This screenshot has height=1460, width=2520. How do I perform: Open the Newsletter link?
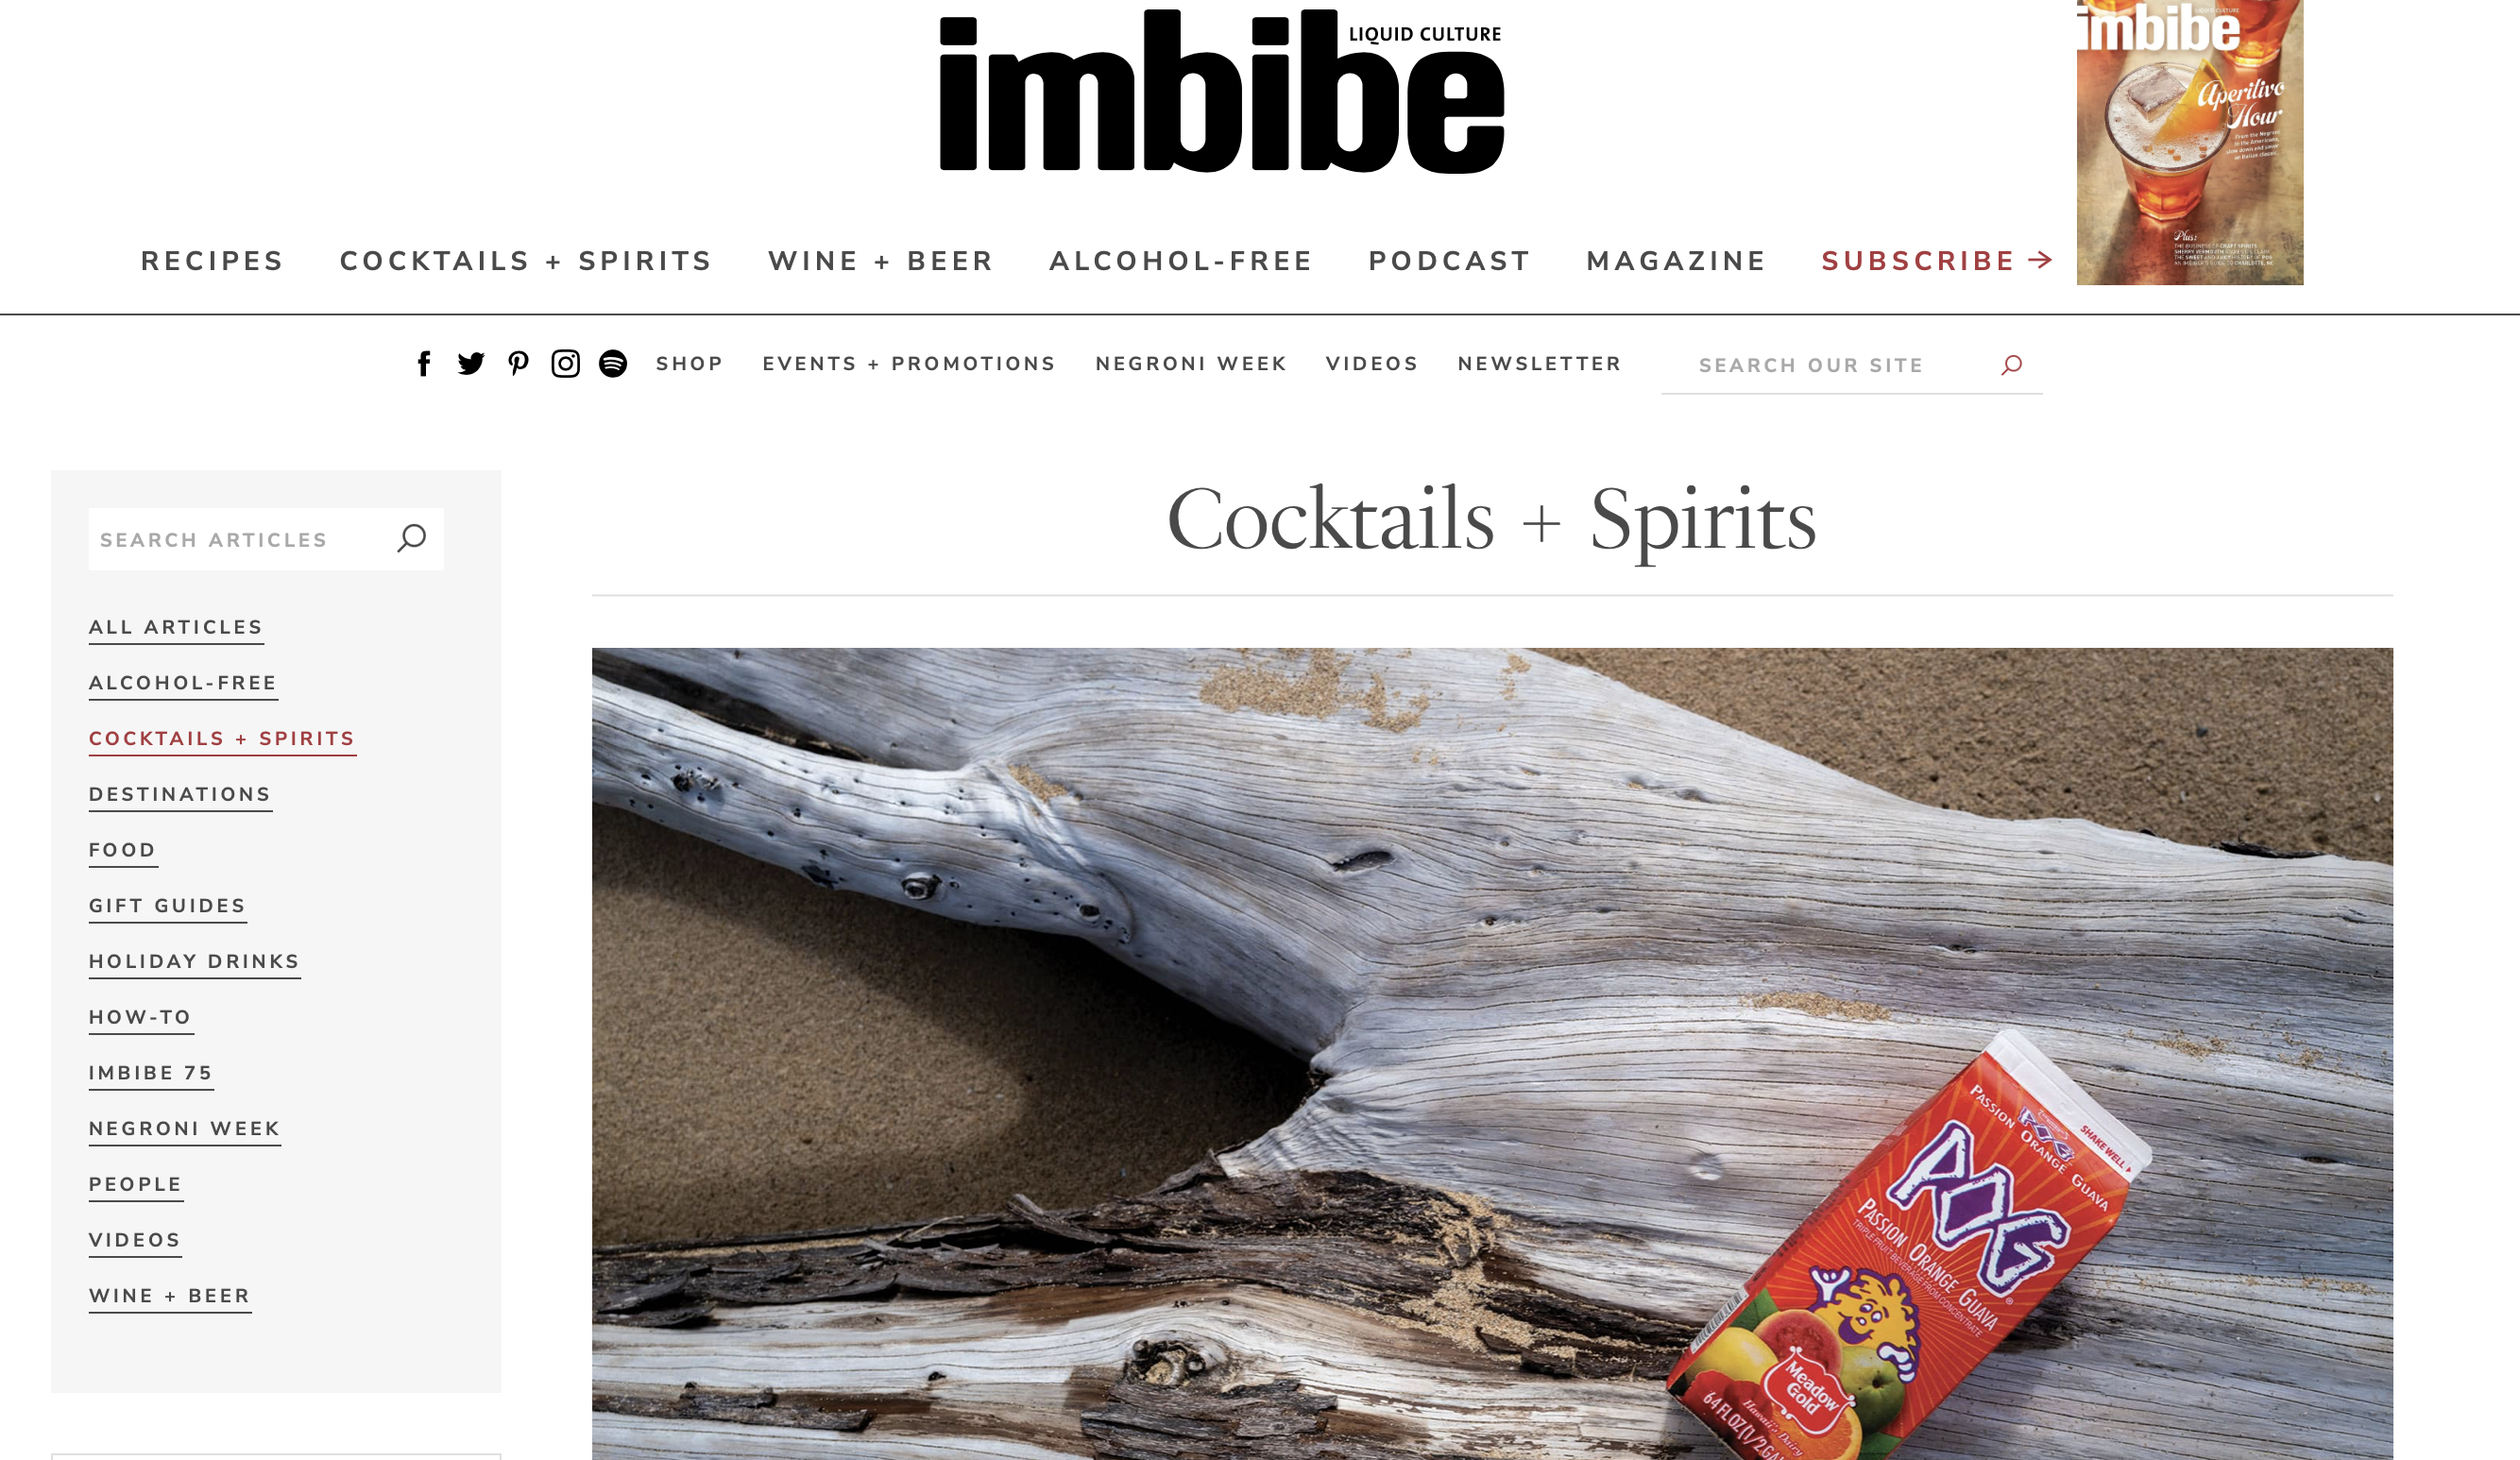(1539, 364)
